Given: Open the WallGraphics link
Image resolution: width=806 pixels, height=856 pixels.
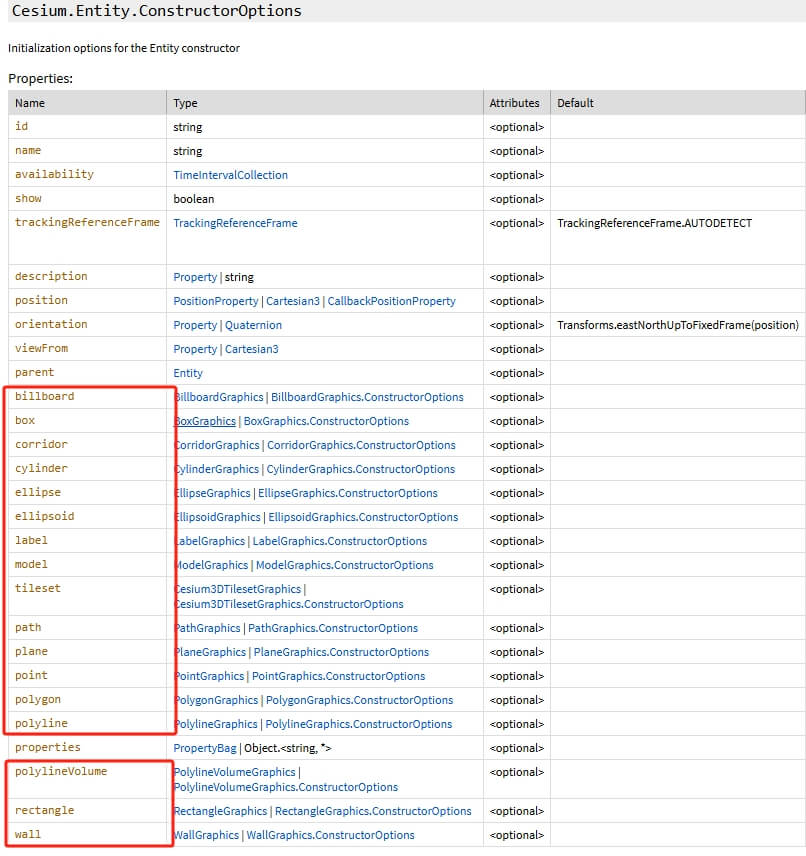Looking at the screenshot, I should point(206,835).
